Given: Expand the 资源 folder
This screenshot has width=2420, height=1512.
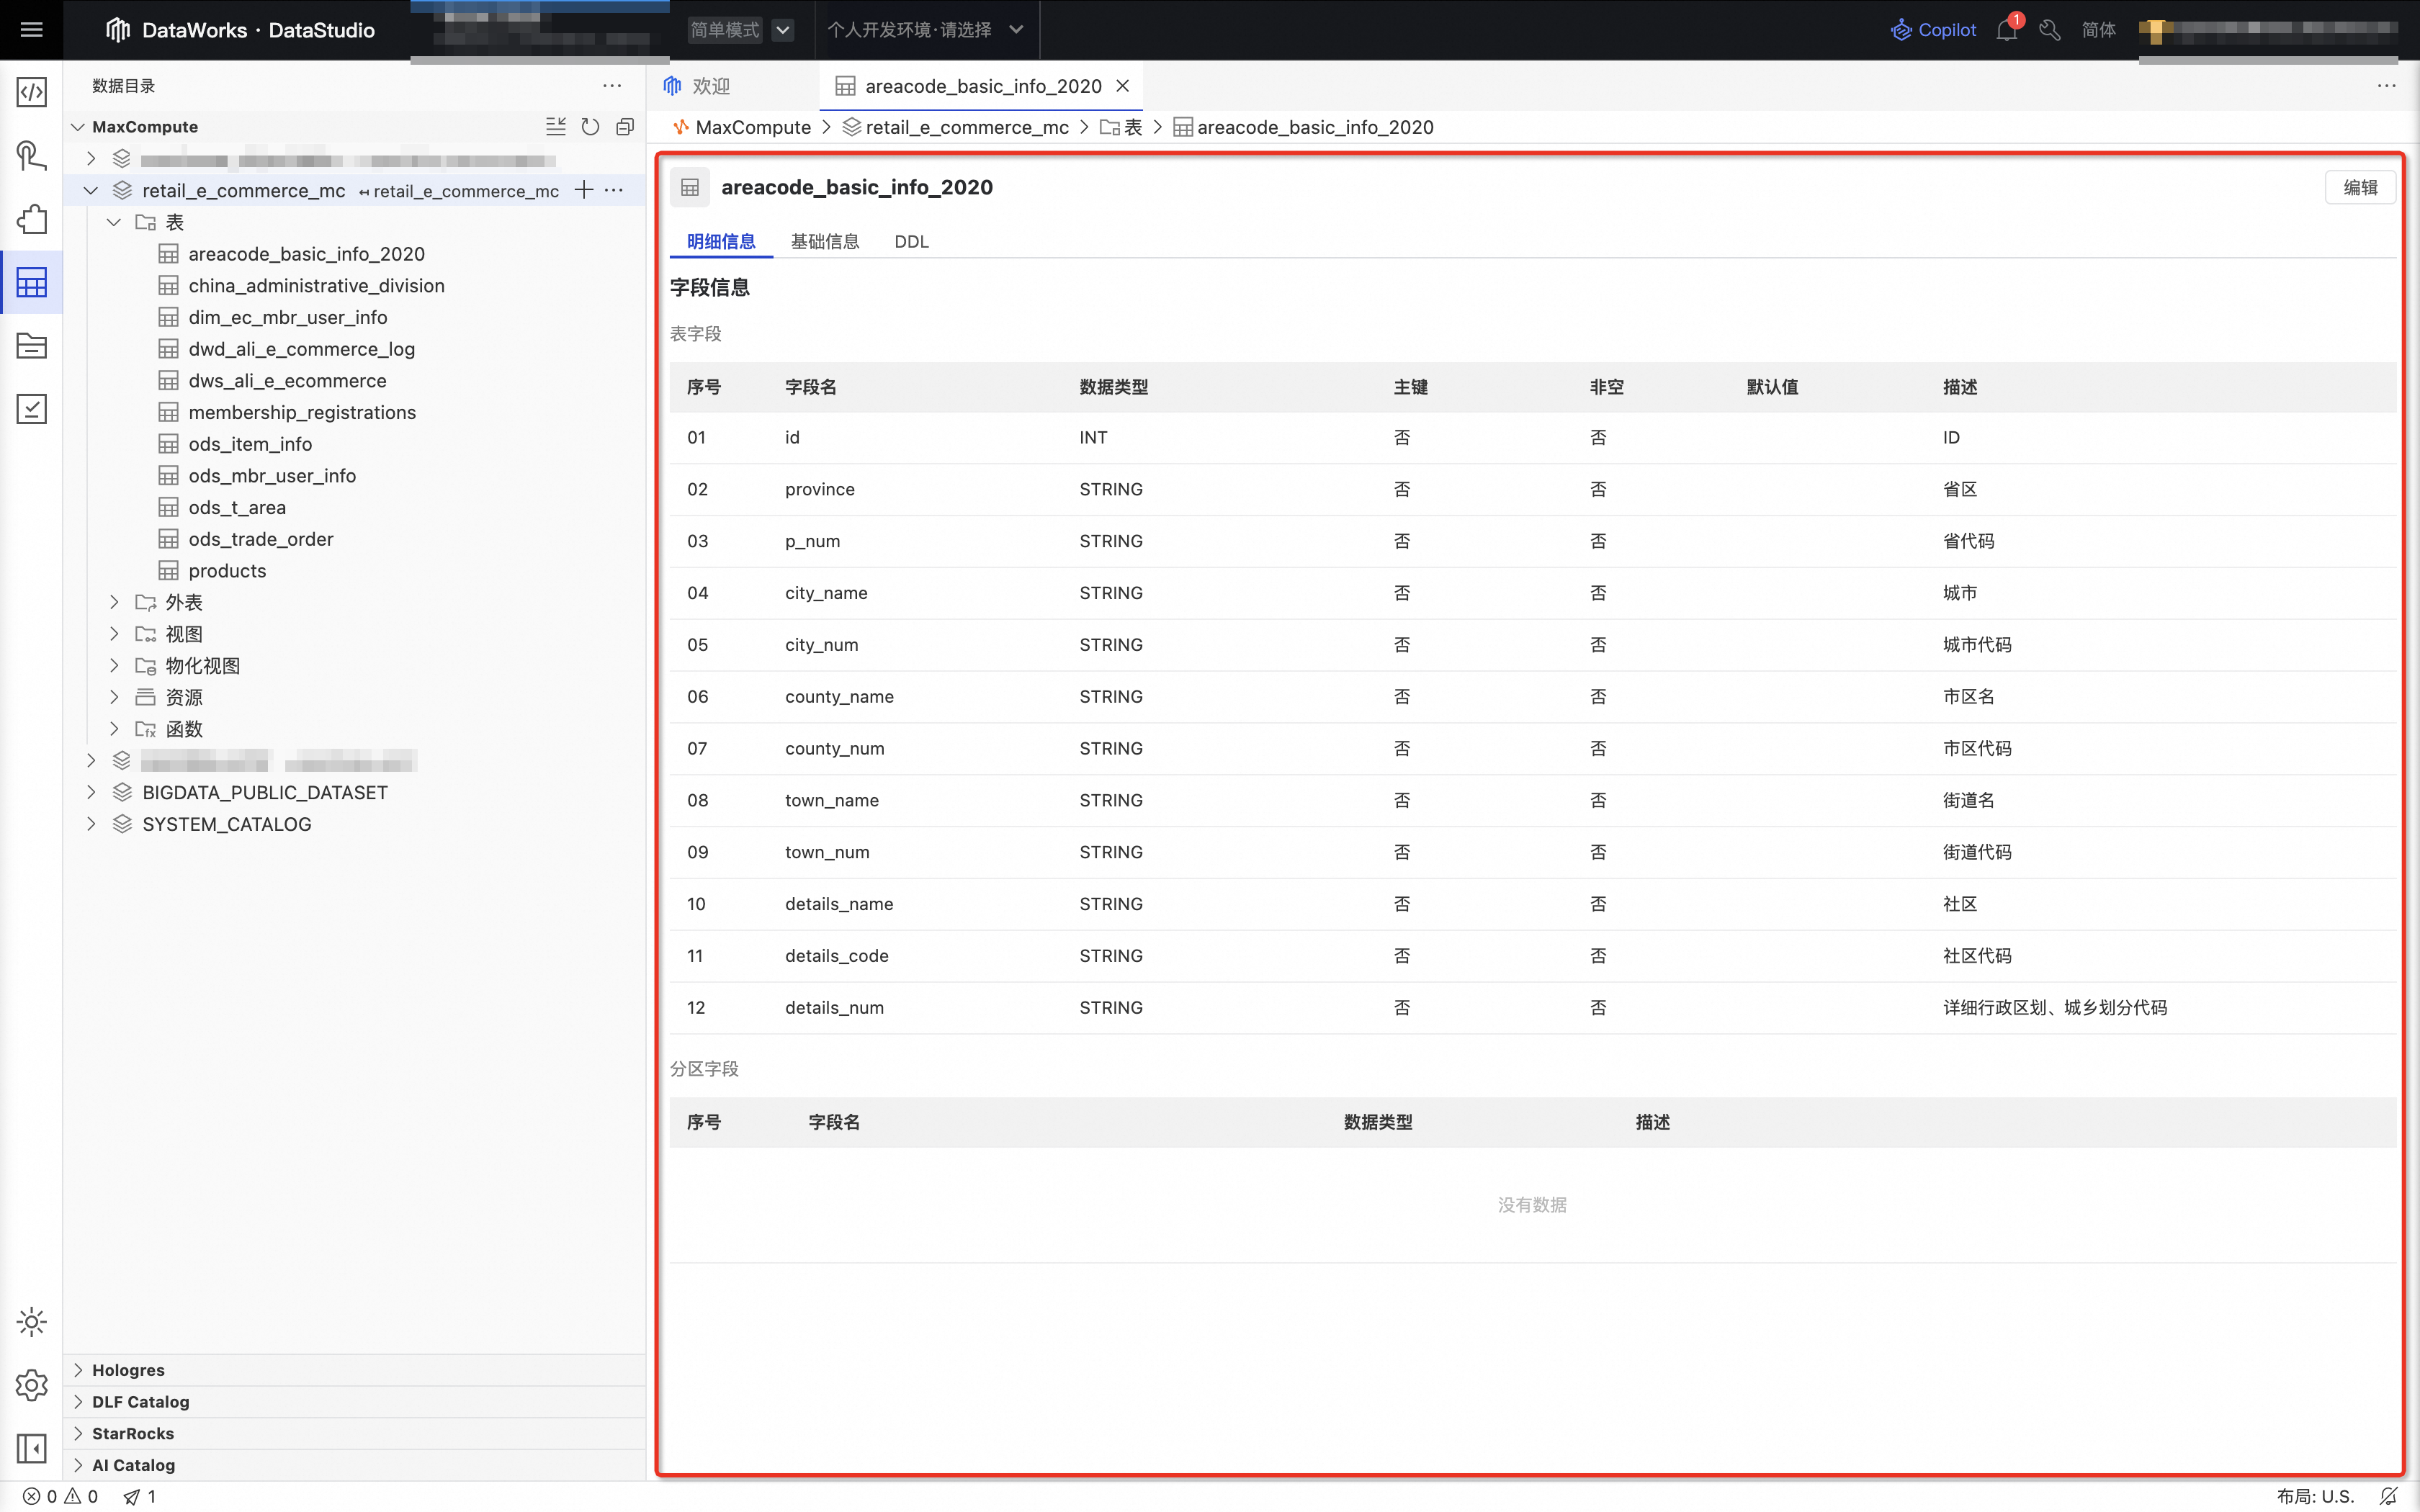Looking at the screenshot, I should tap(114, 697).
